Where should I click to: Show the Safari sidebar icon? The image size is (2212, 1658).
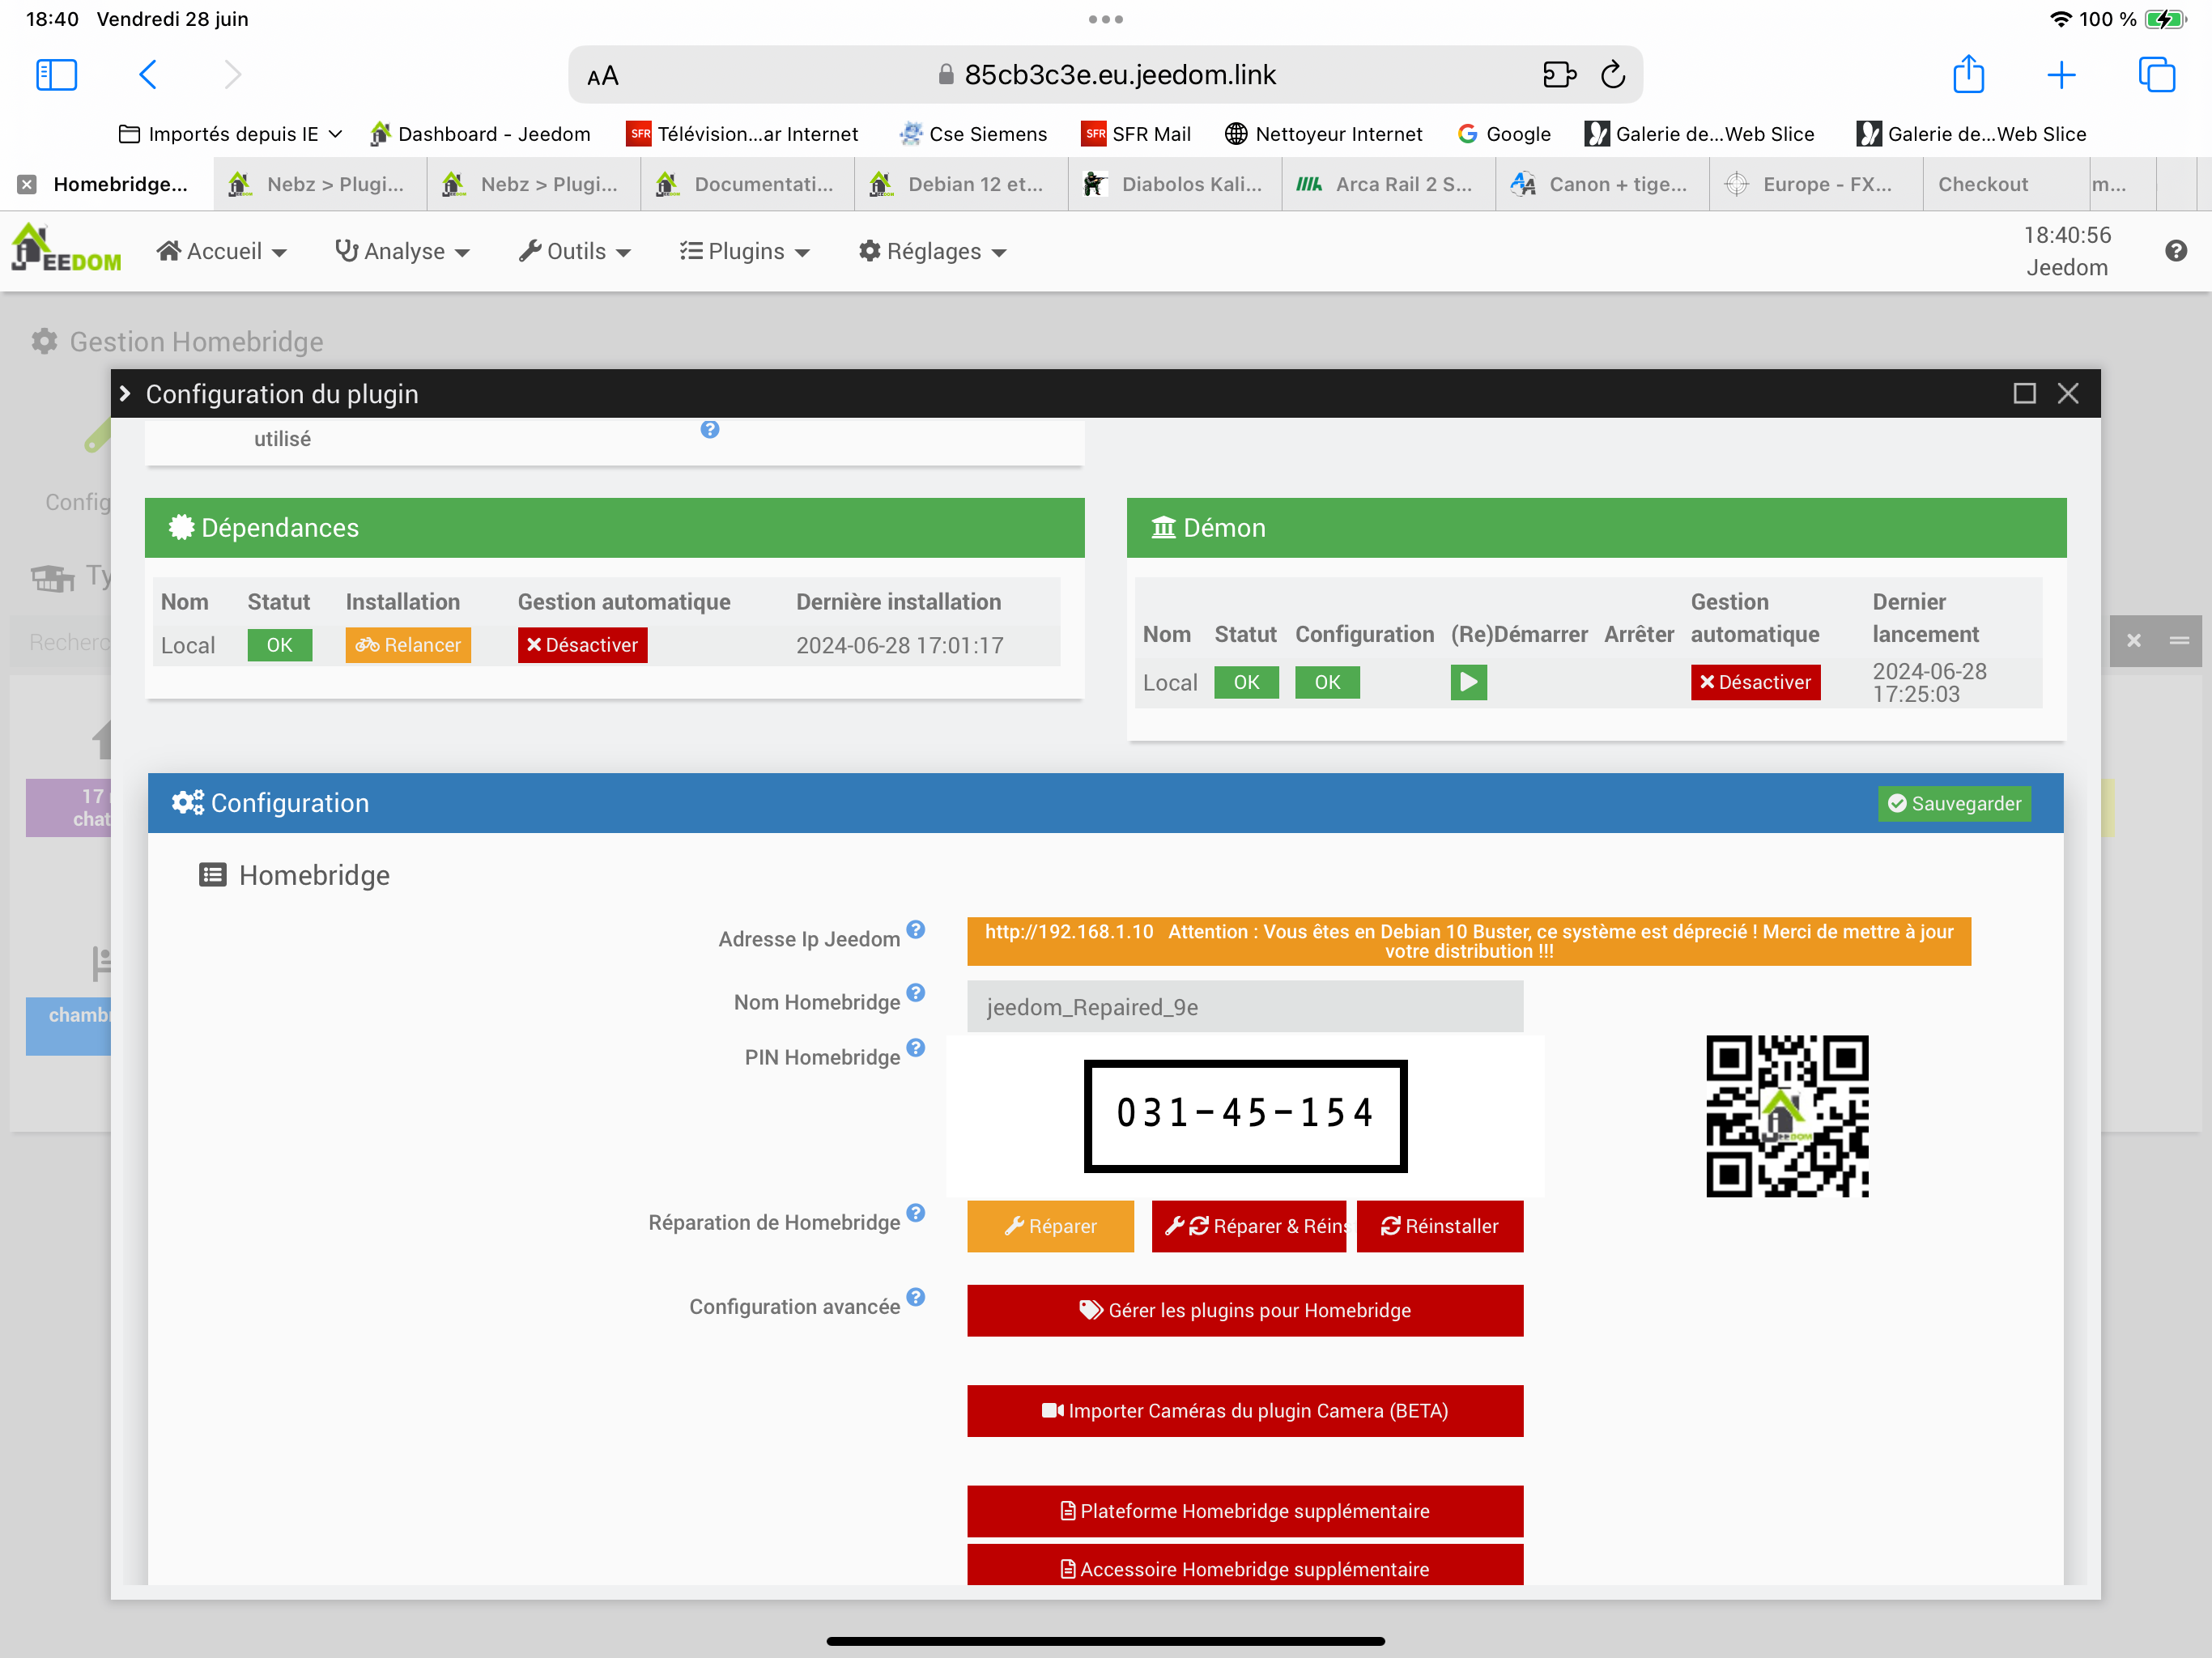56,75
